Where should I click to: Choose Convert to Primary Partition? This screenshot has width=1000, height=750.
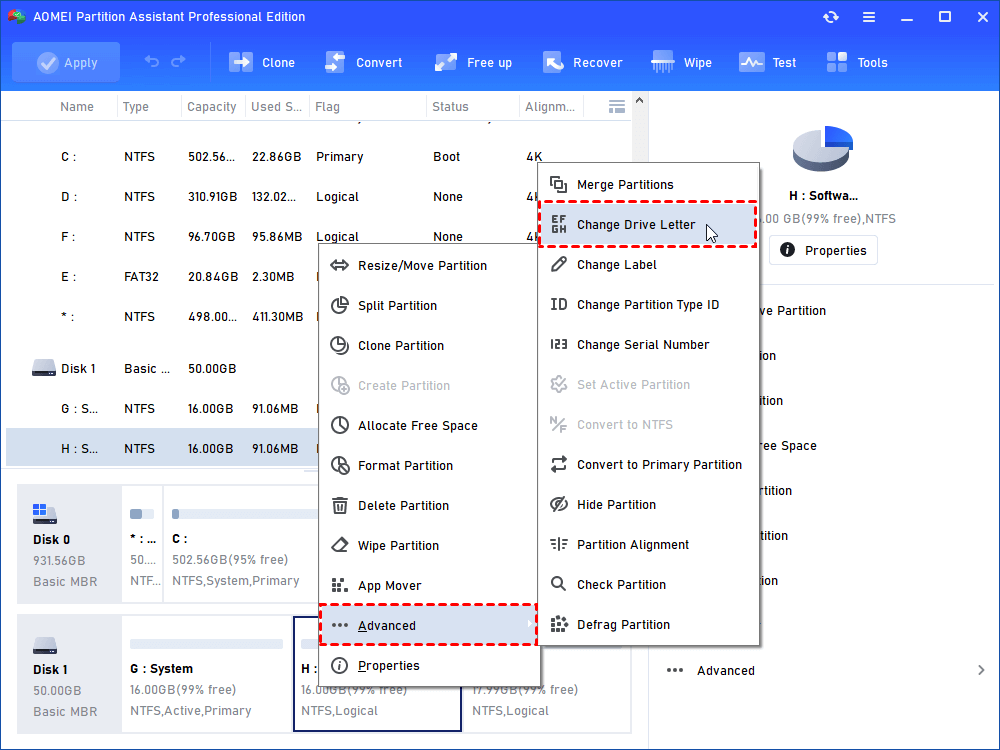tap(649, 464)
